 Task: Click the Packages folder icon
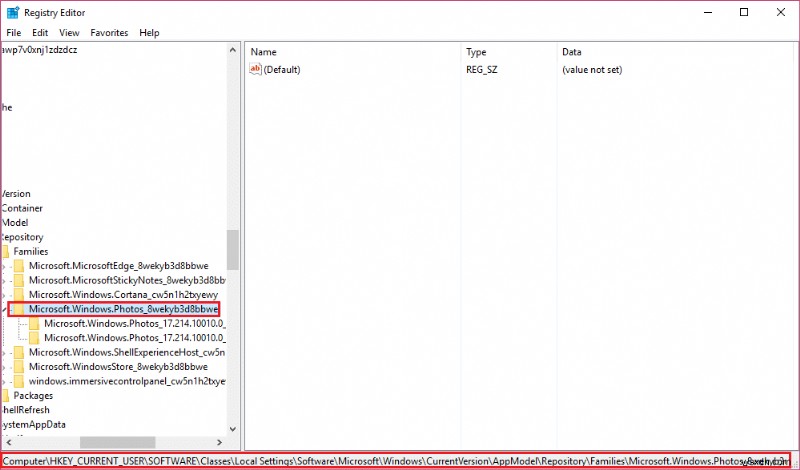[6, 395]
